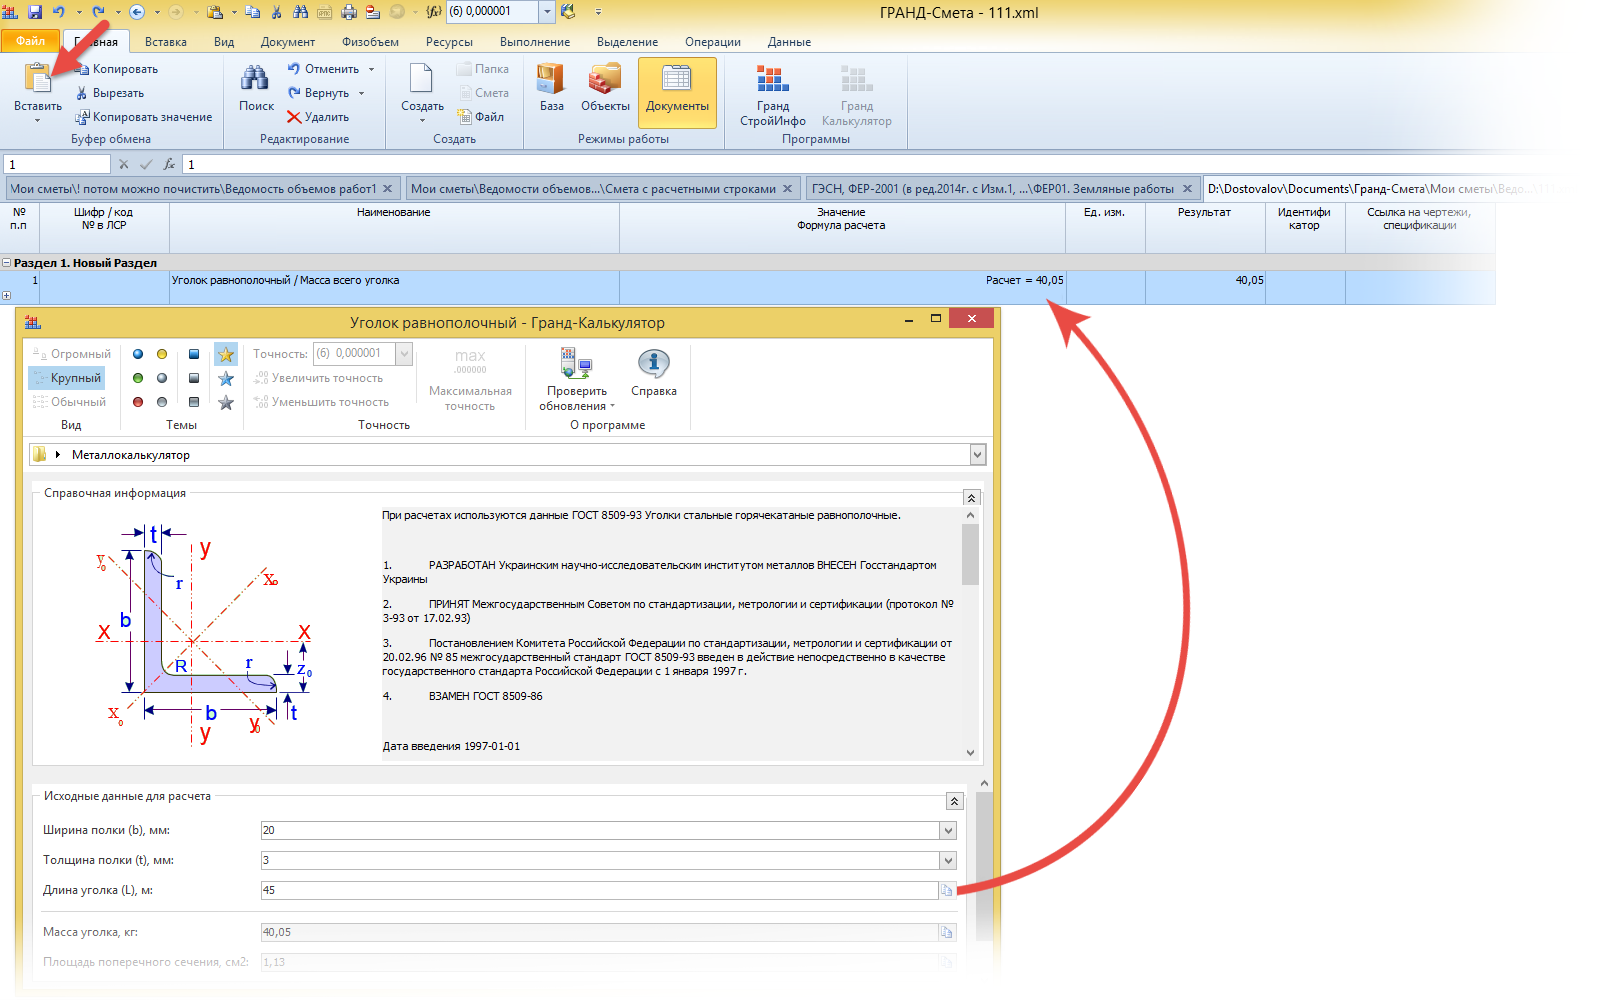Choose the blue square theme style
Screen dimensions: 1604x1000
click(x=194, y=354)
